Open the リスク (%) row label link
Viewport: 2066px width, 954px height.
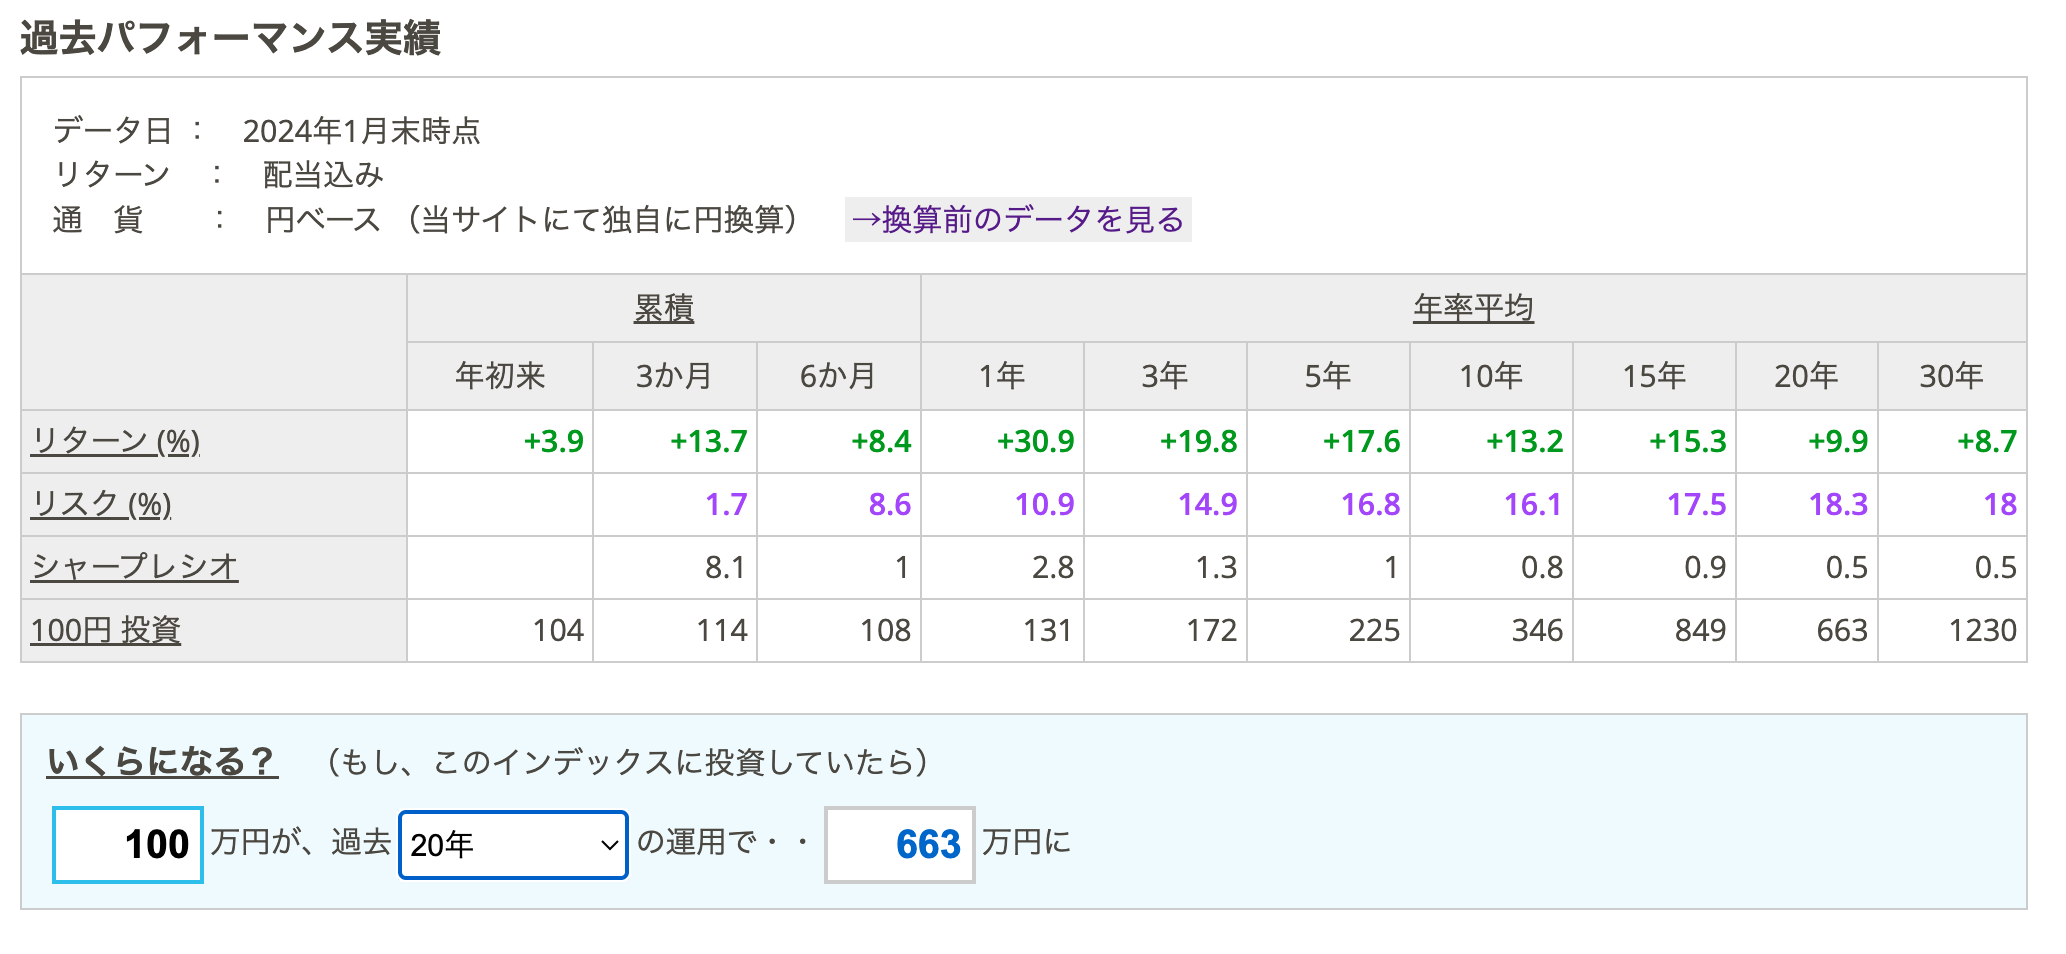tap(101, 504)
